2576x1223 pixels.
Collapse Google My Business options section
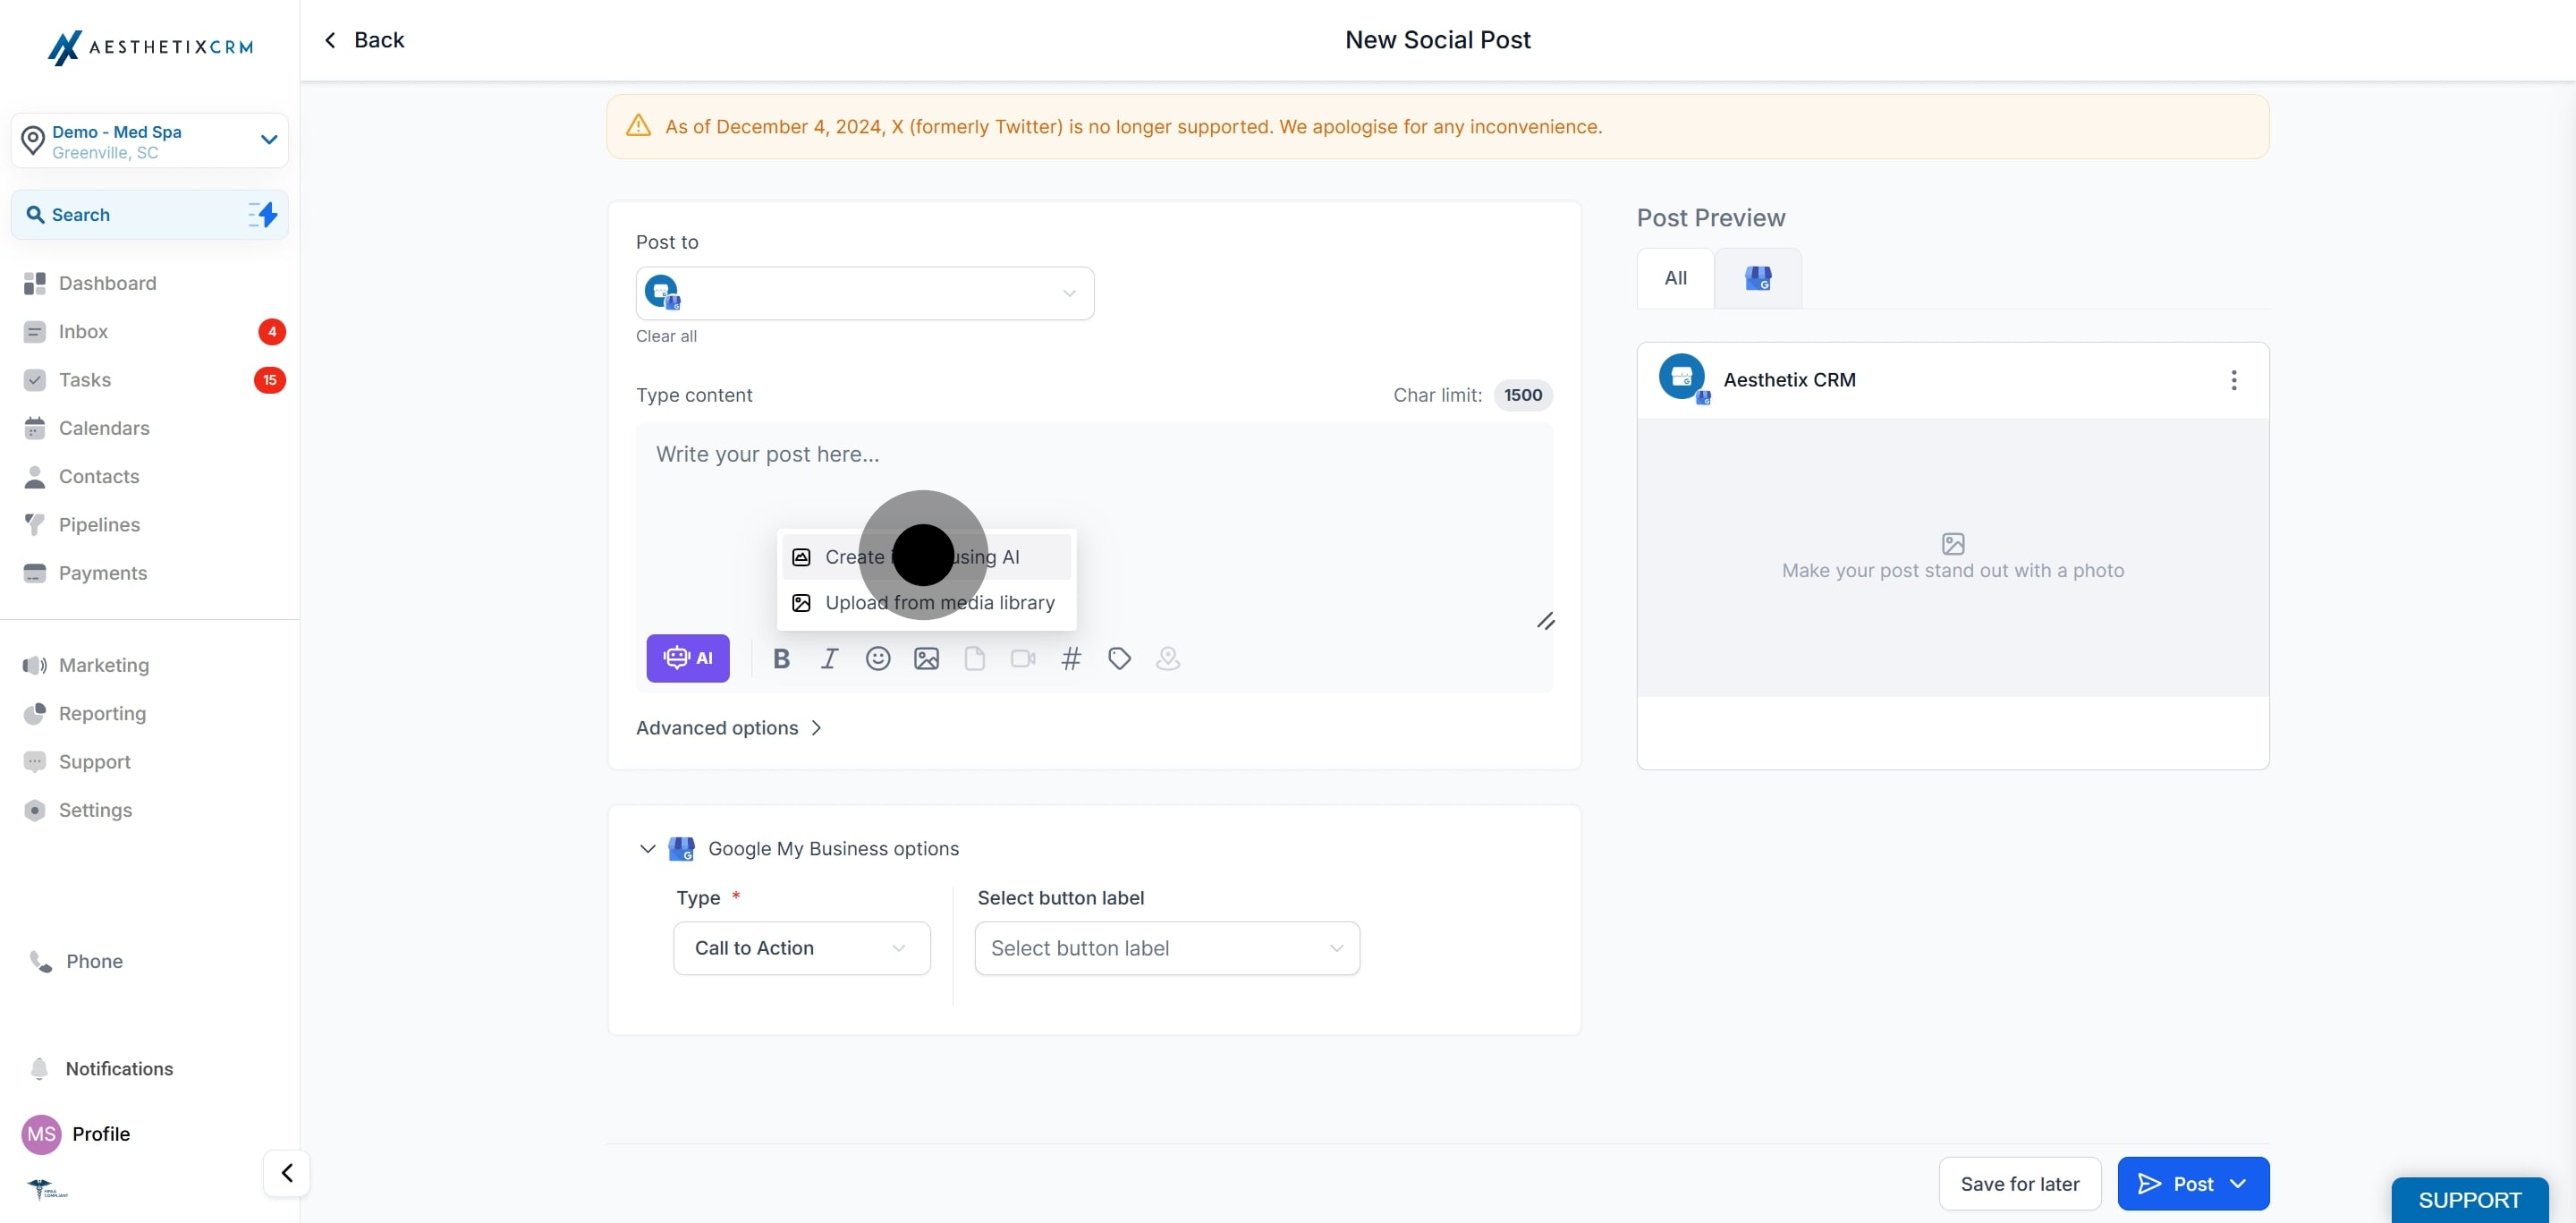click(647, 848)
